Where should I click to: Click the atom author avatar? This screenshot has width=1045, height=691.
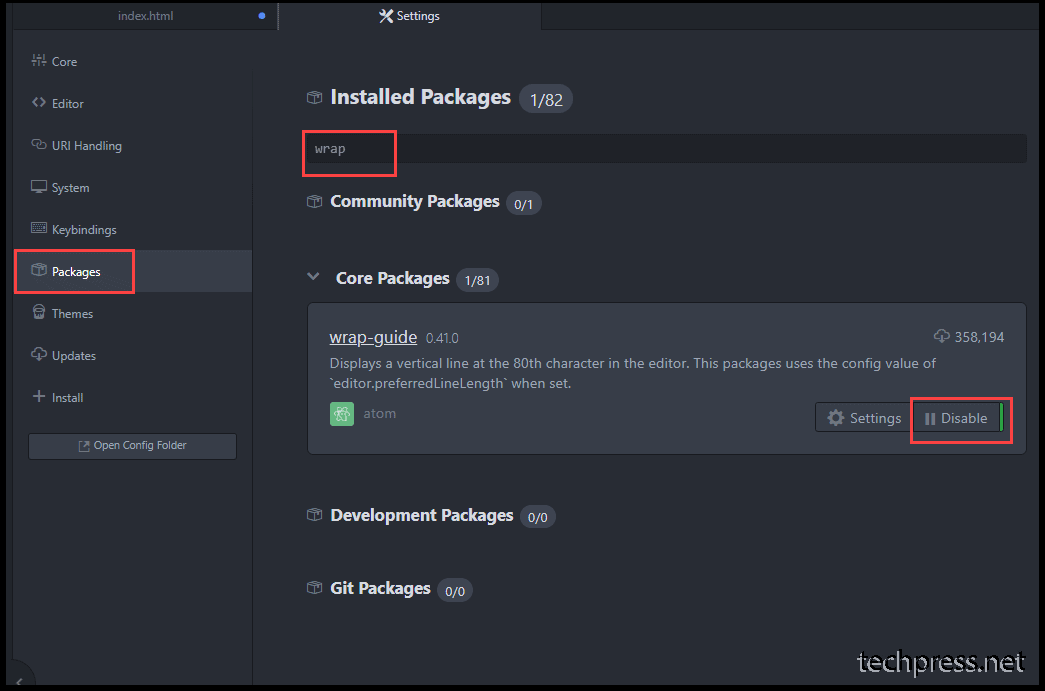tap(342, 414)
